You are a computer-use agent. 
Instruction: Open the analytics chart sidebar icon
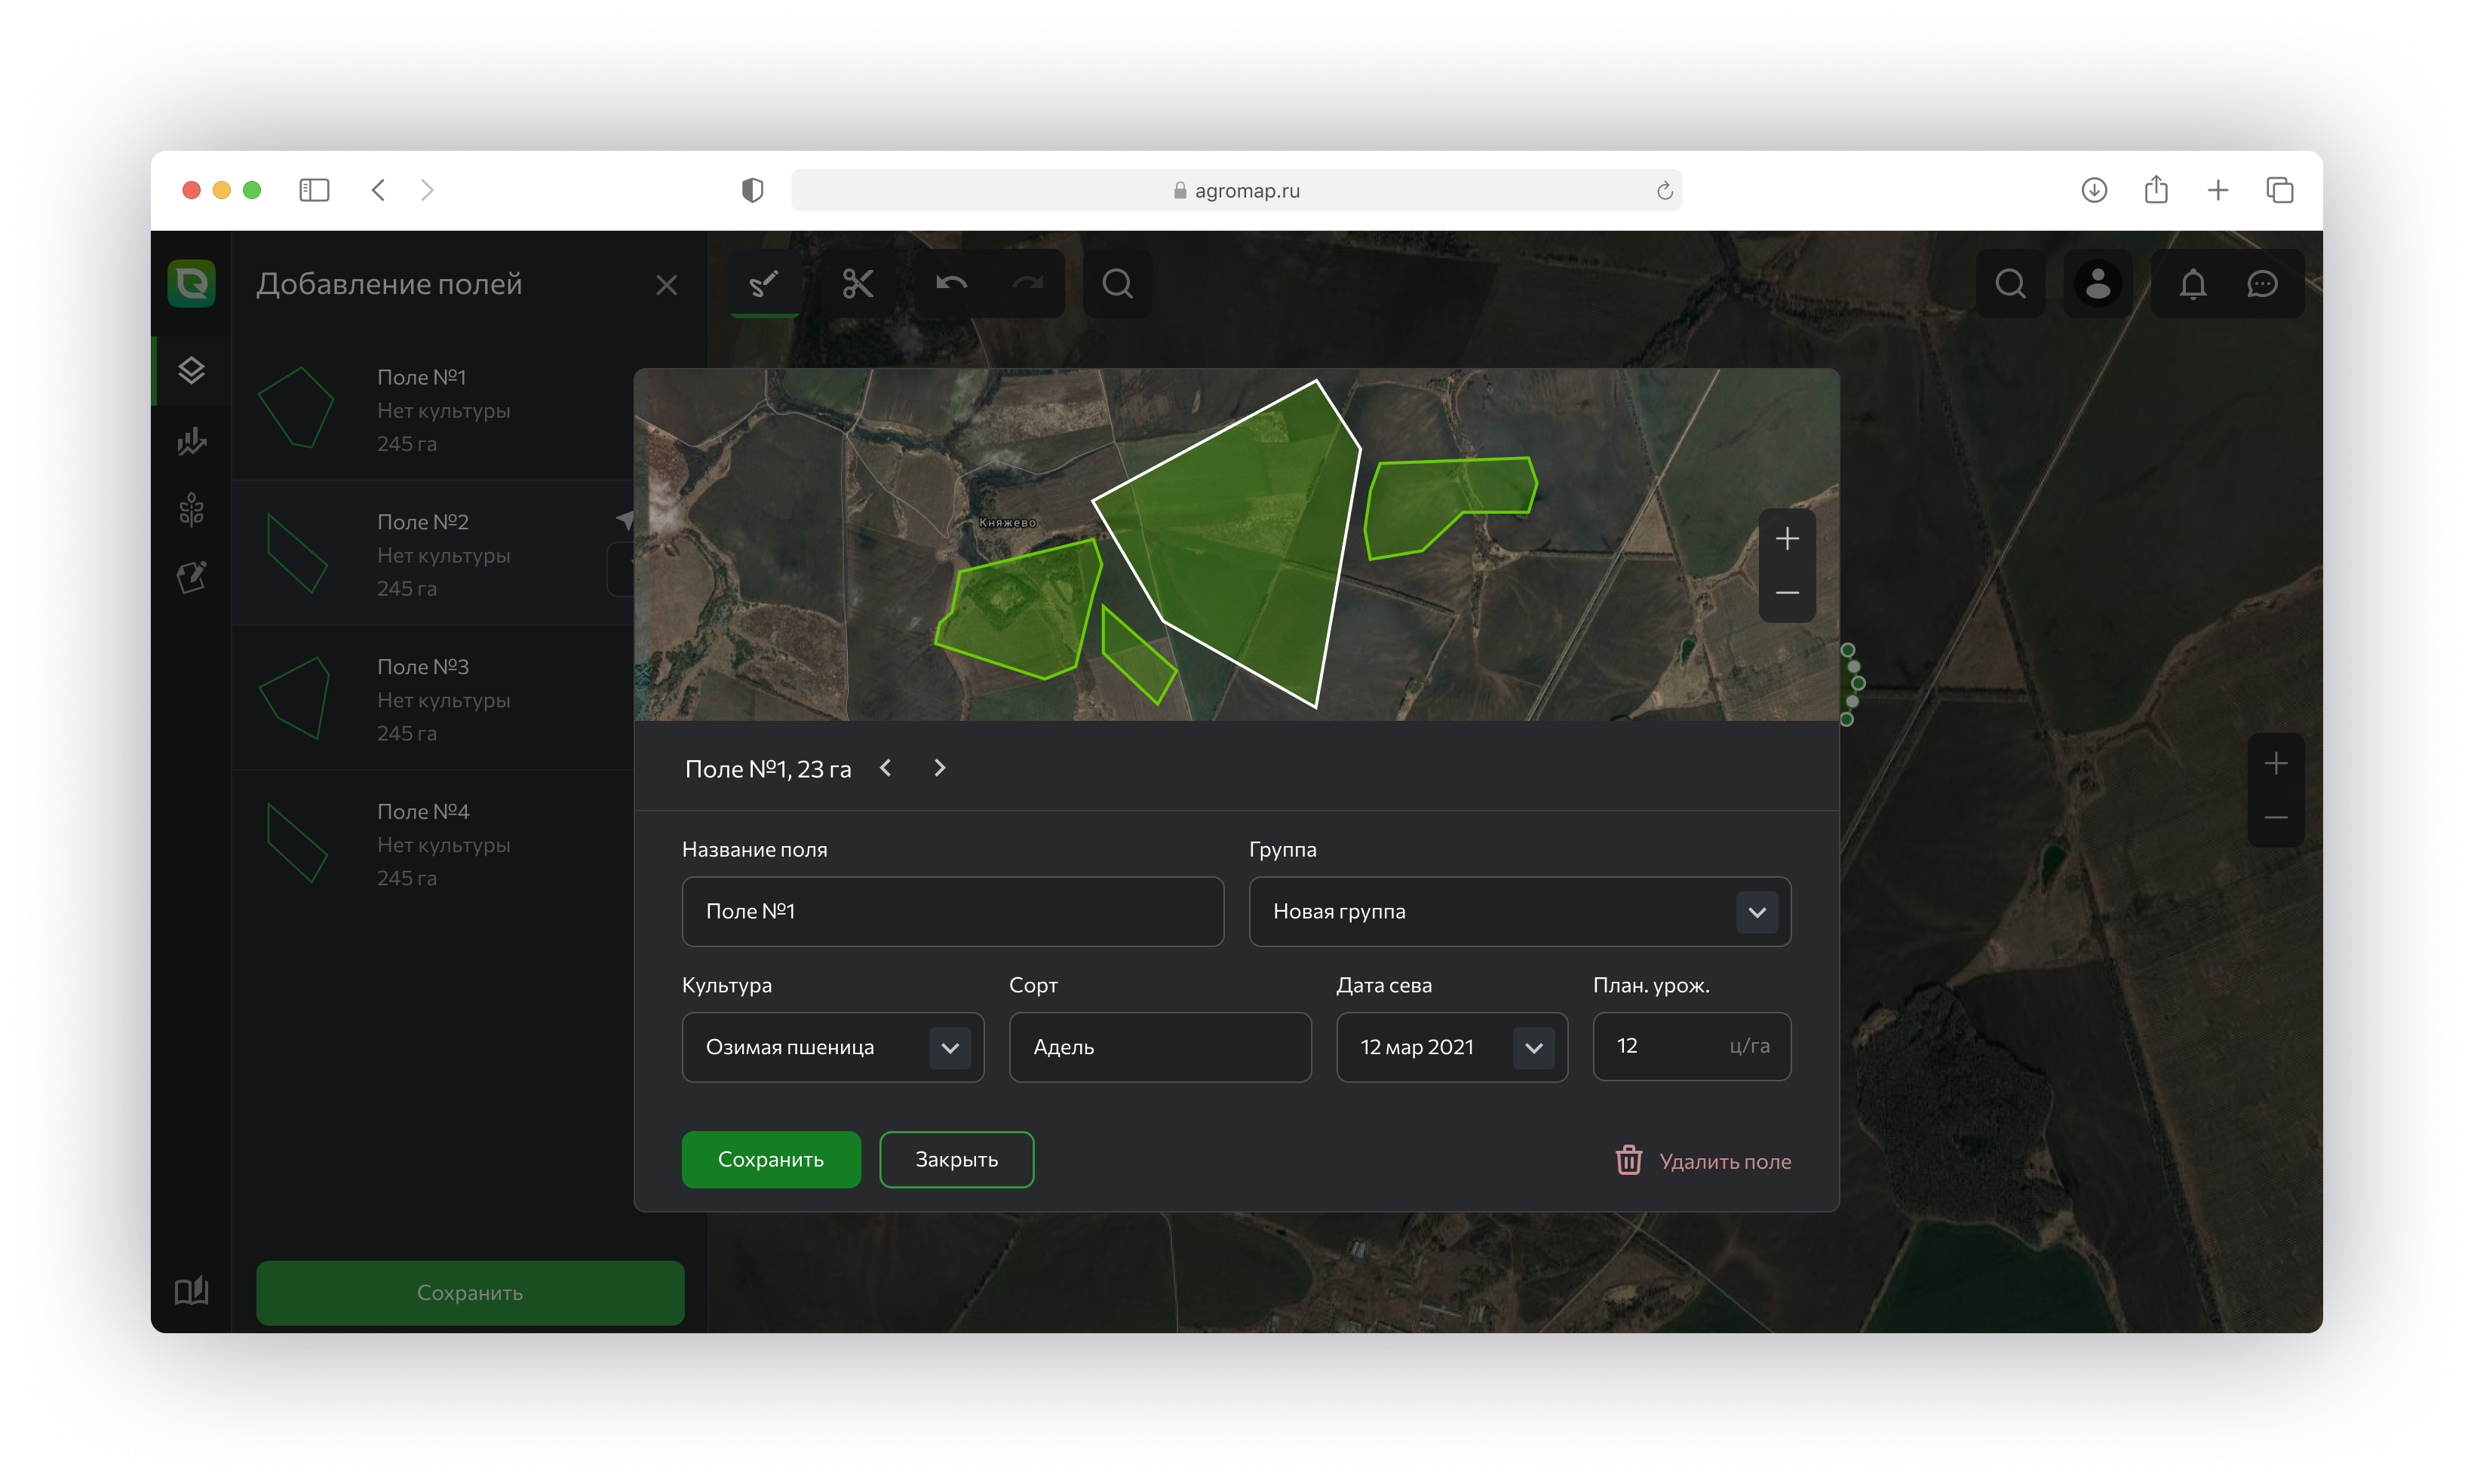point(191,441)
